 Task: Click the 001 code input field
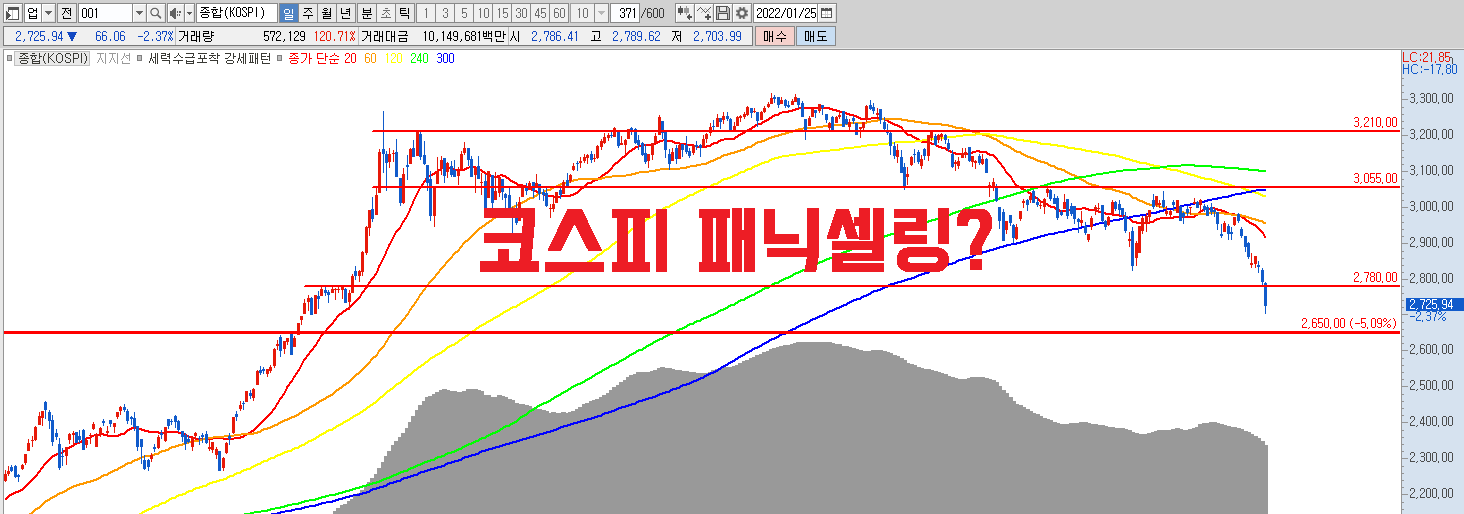tap(105, 13)
